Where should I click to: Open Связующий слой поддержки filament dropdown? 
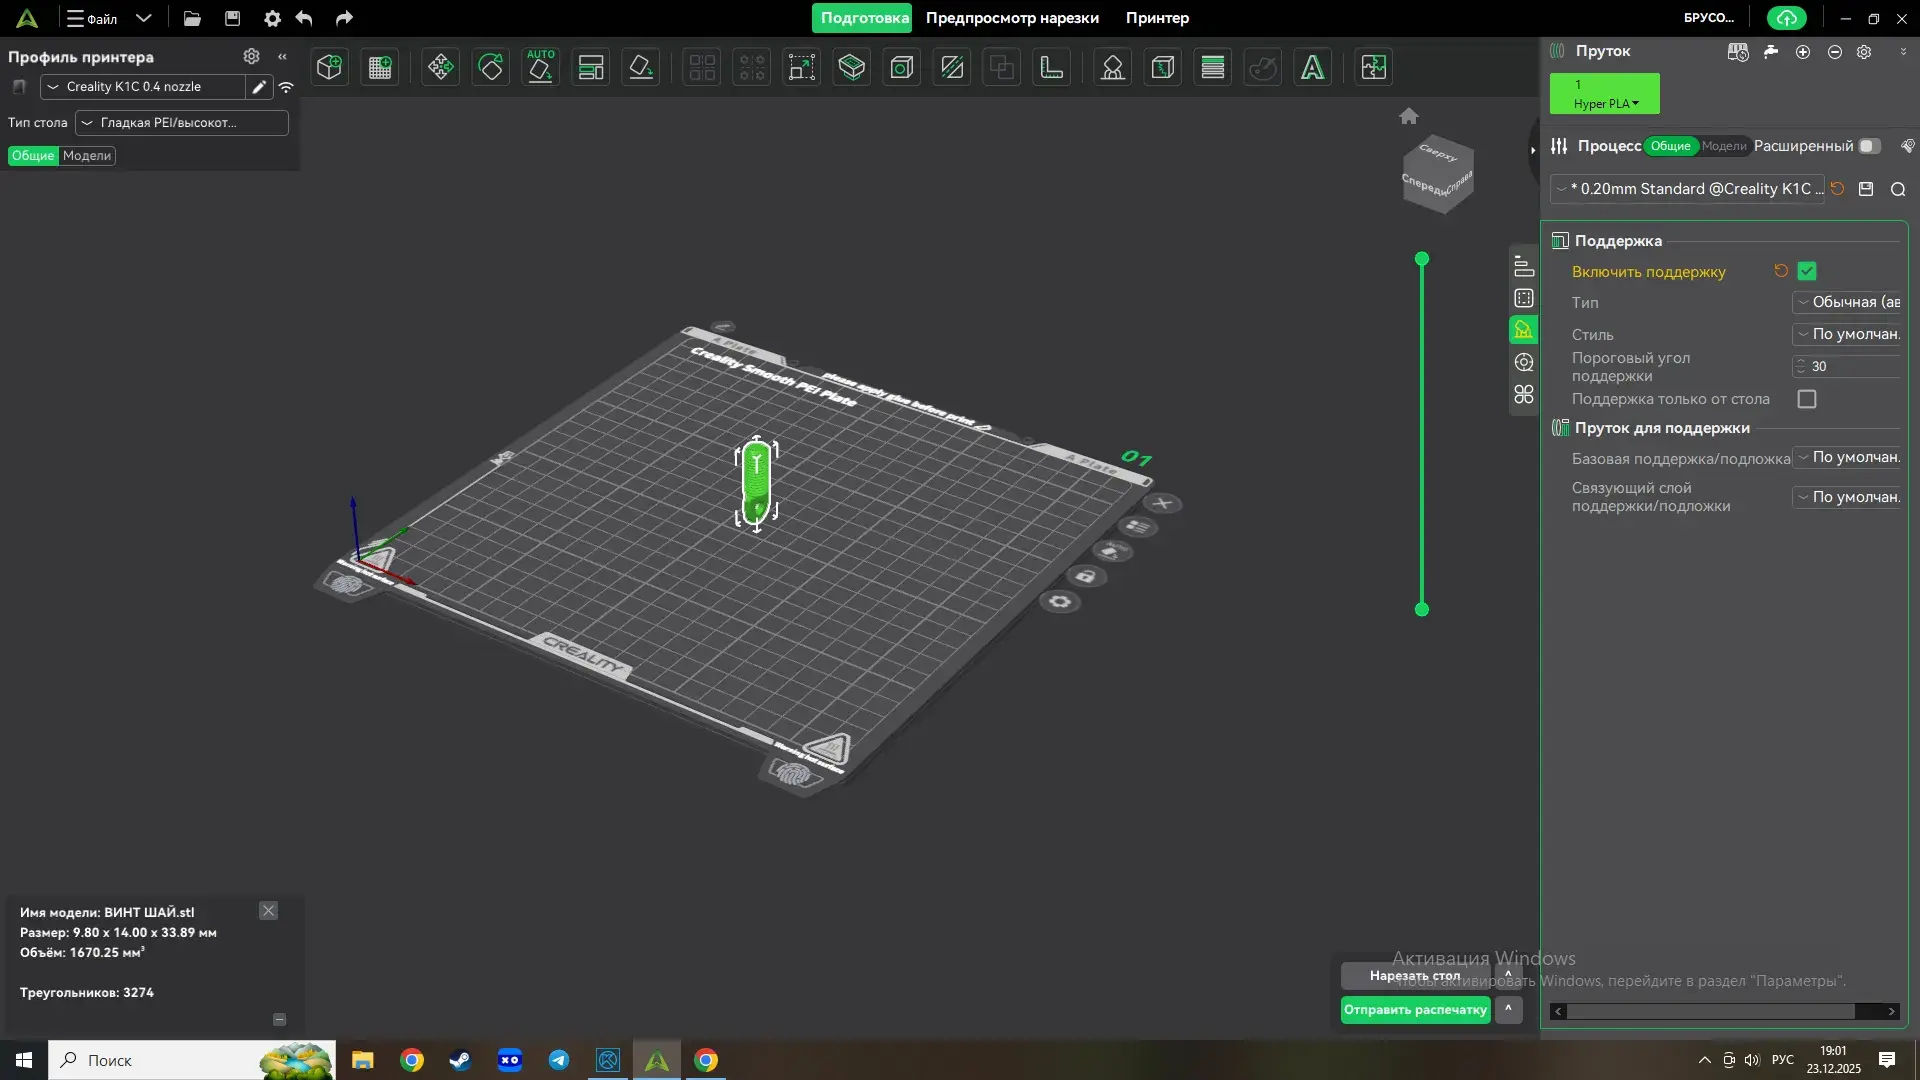(1848, 497)
